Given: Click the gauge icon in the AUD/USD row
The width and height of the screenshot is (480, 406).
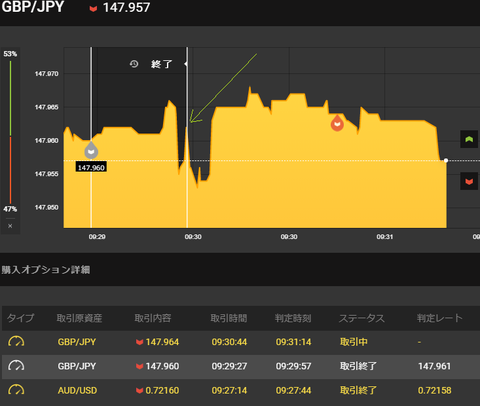Looking at the screenshot, I should [x=16, y=390].
